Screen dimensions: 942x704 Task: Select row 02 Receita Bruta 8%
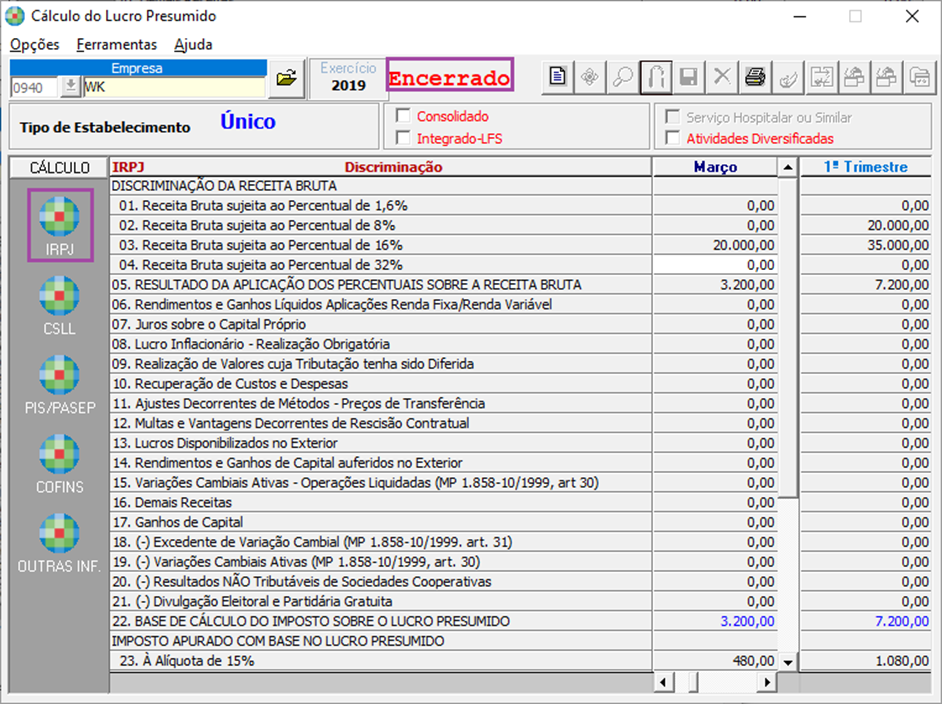tap(381, 225)
